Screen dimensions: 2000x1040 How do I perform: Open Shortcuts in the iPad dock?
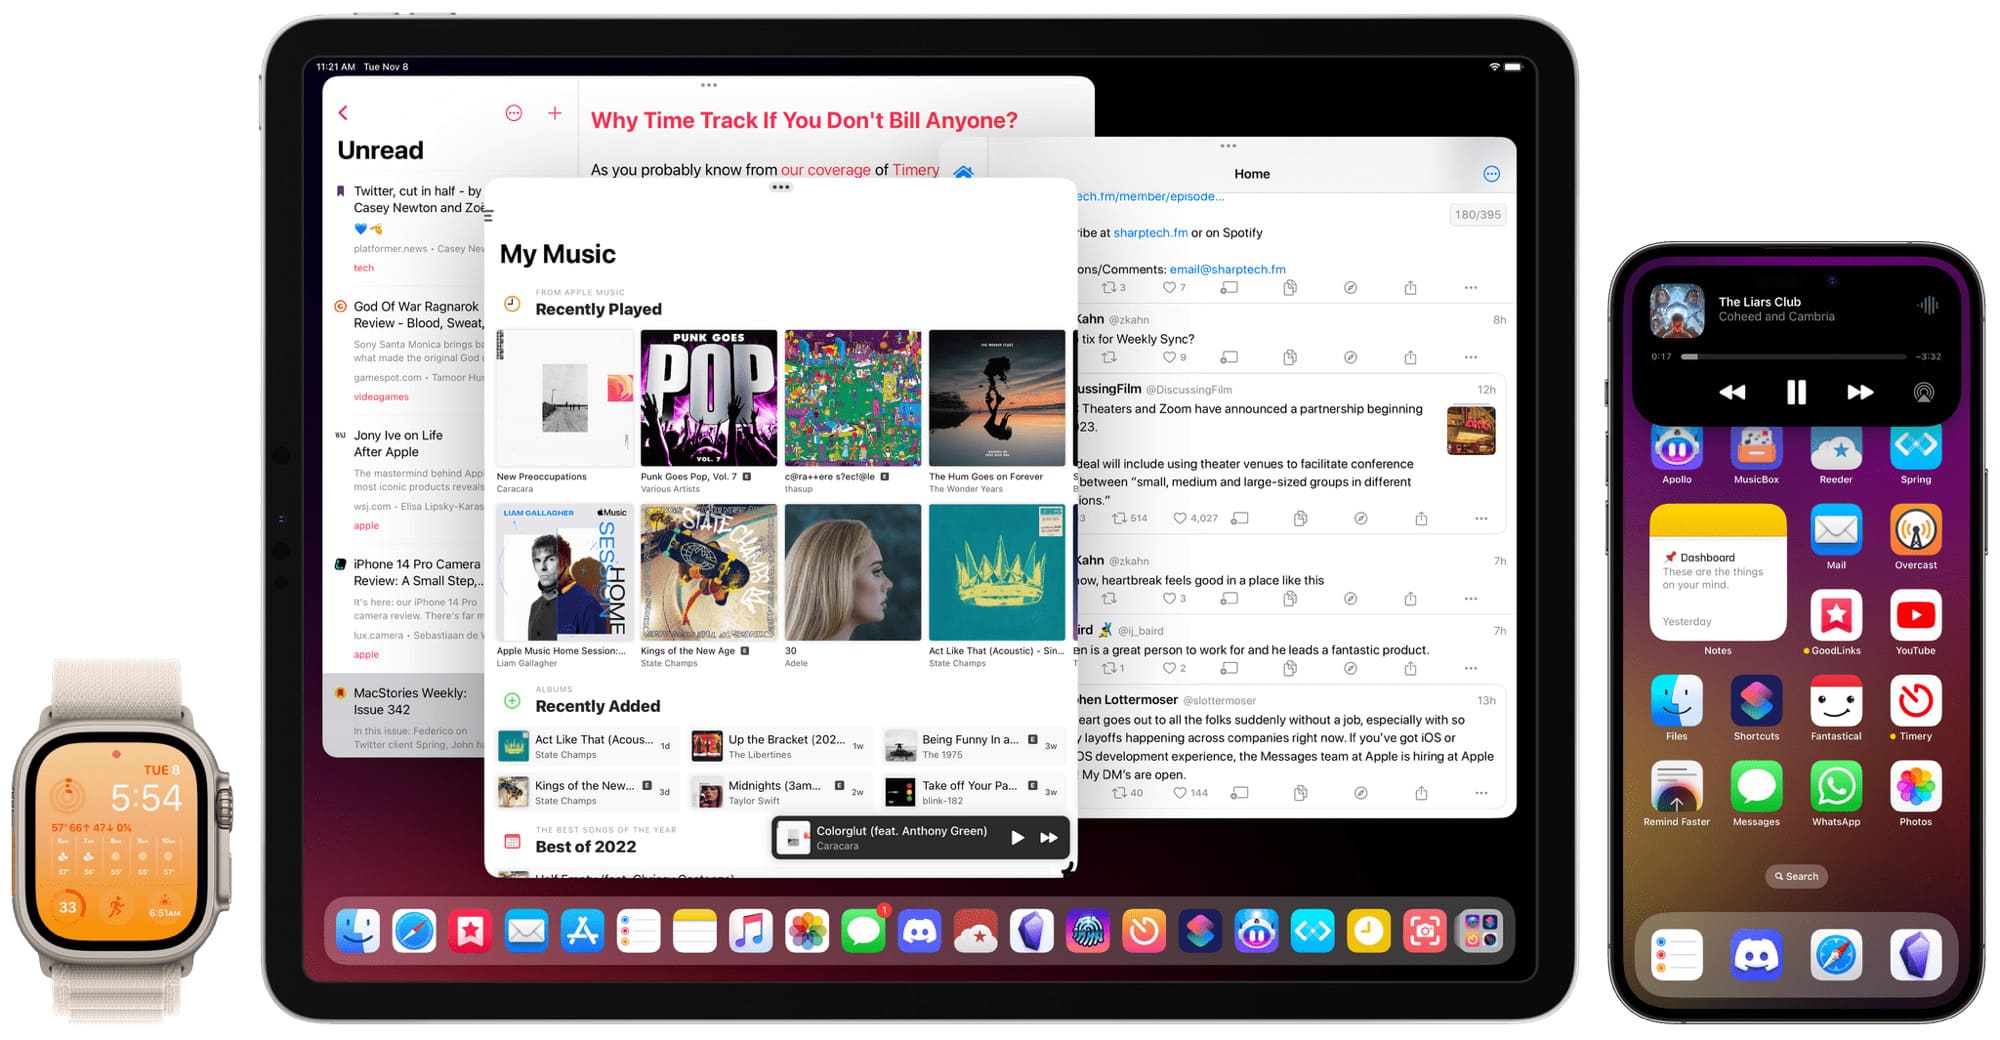click(1200, 932)
